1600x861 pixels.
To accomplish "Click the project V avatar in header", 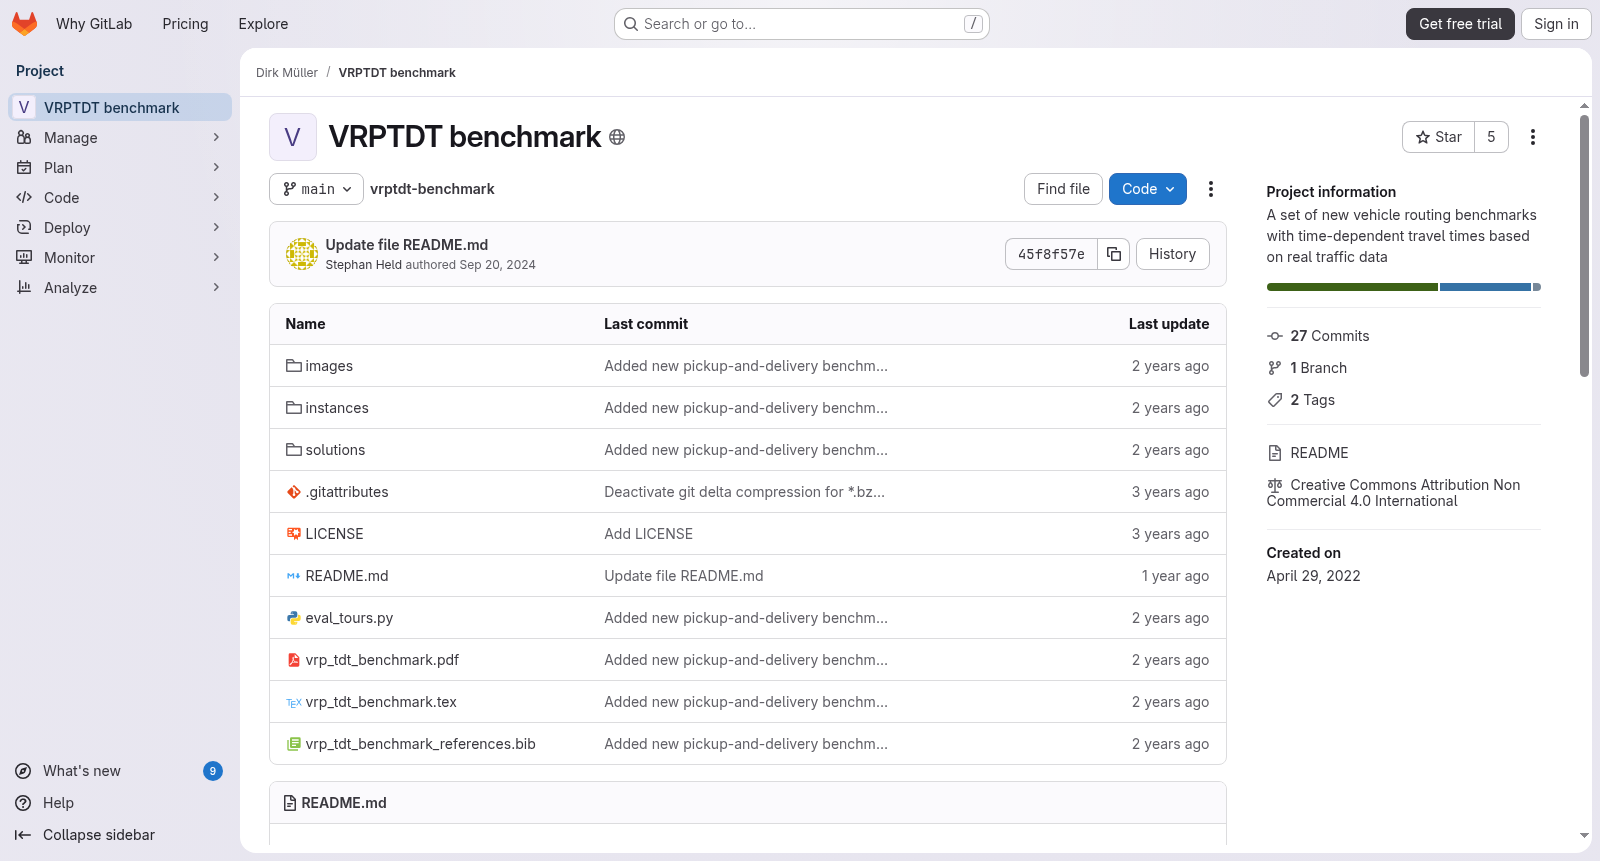I will tap(293, 137).
